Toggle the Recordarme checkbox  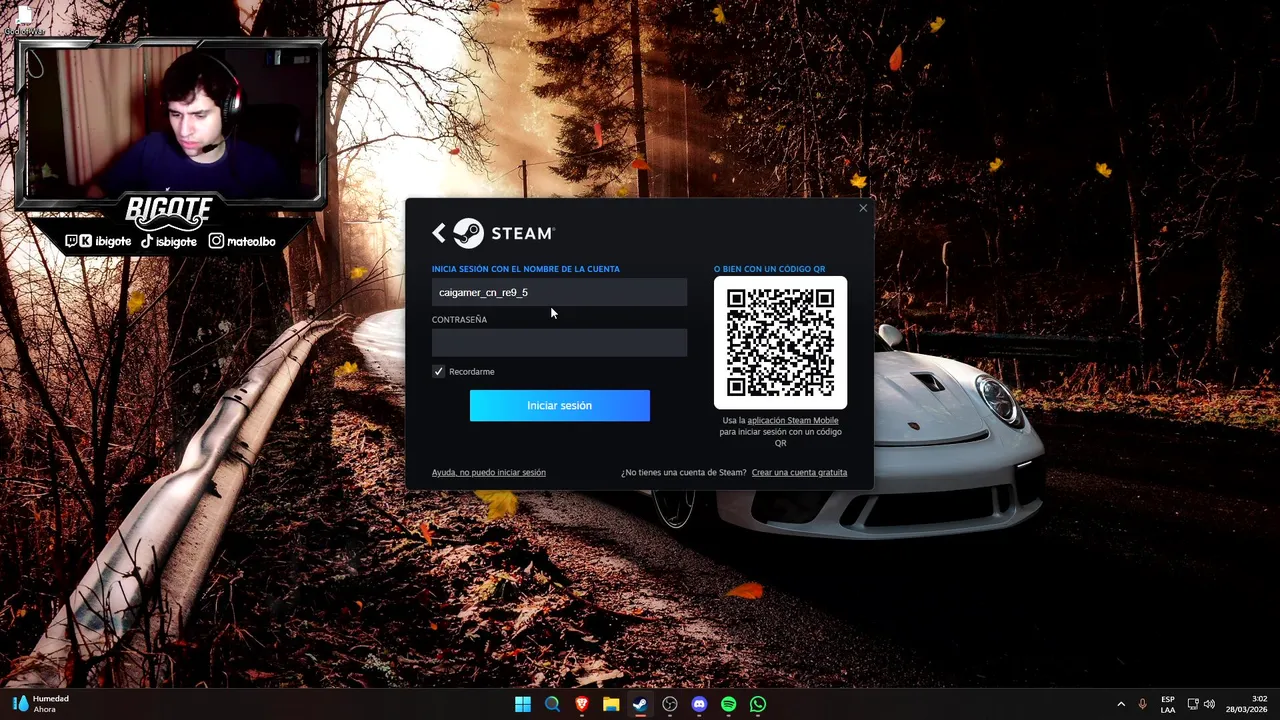tap(438, 371)
